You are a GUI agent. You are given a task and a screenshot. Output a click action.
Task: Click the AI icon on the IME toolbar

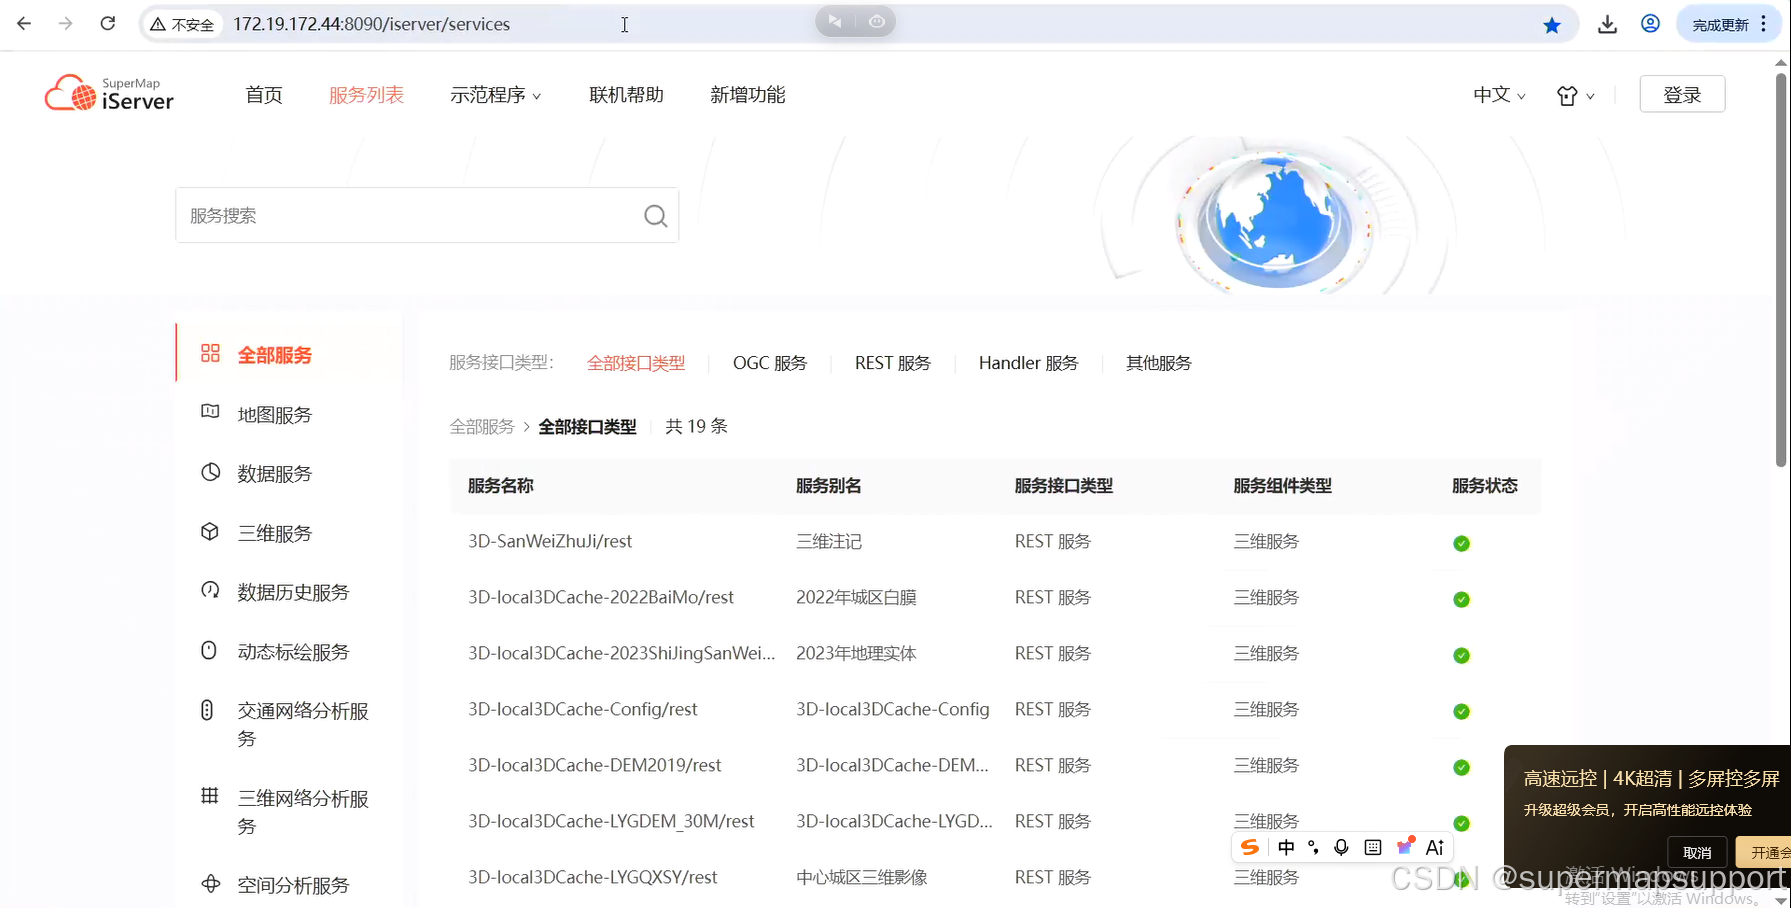1435,847
